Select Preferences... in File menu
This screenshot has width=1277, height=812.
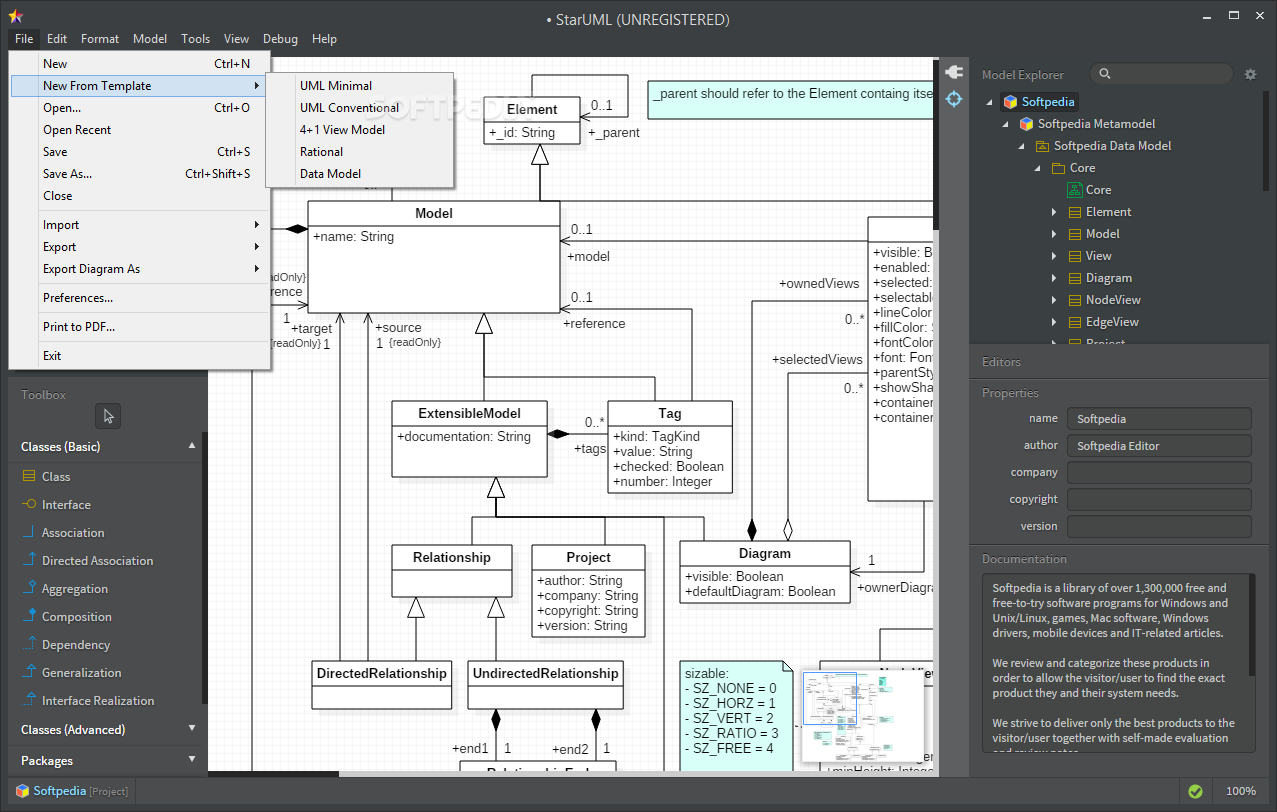coord(140,298)
